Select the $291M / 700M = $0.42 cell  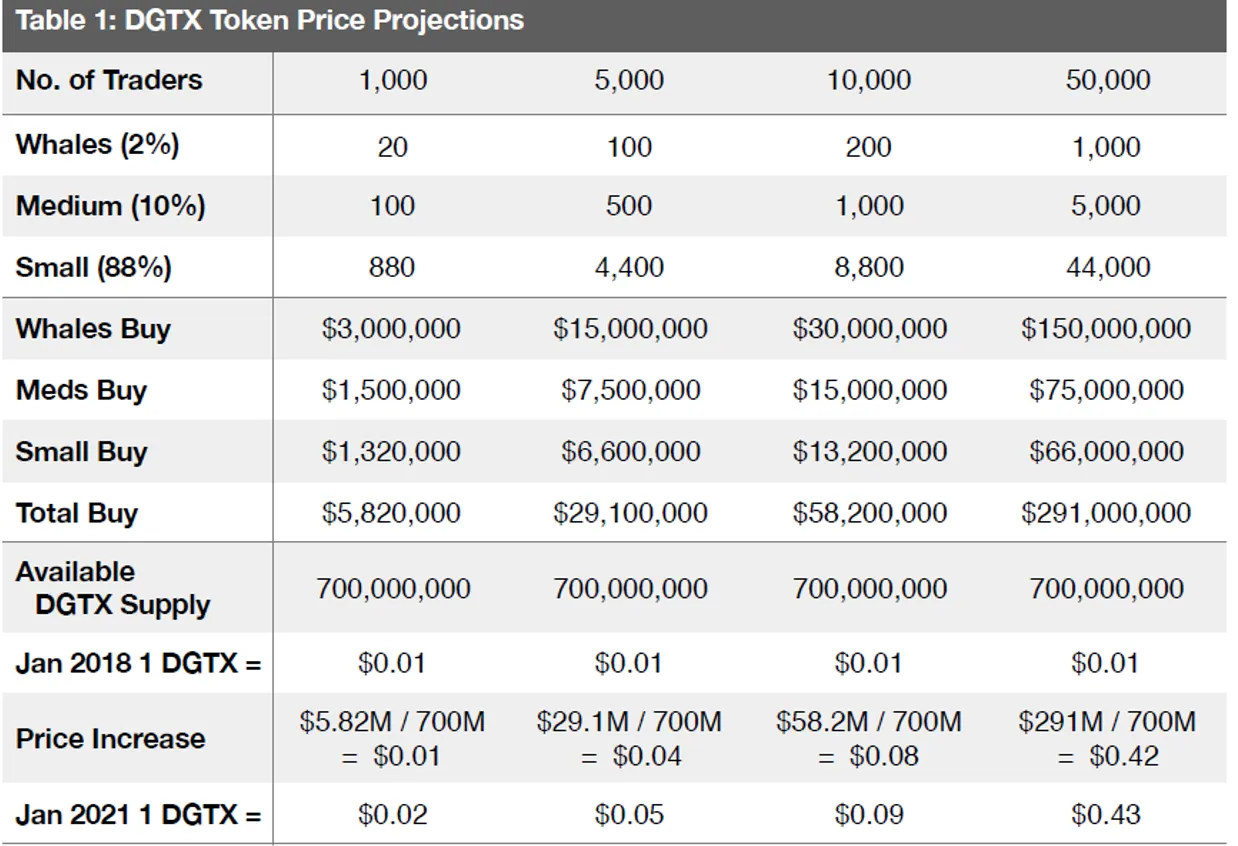click(x=1107, y=739)
